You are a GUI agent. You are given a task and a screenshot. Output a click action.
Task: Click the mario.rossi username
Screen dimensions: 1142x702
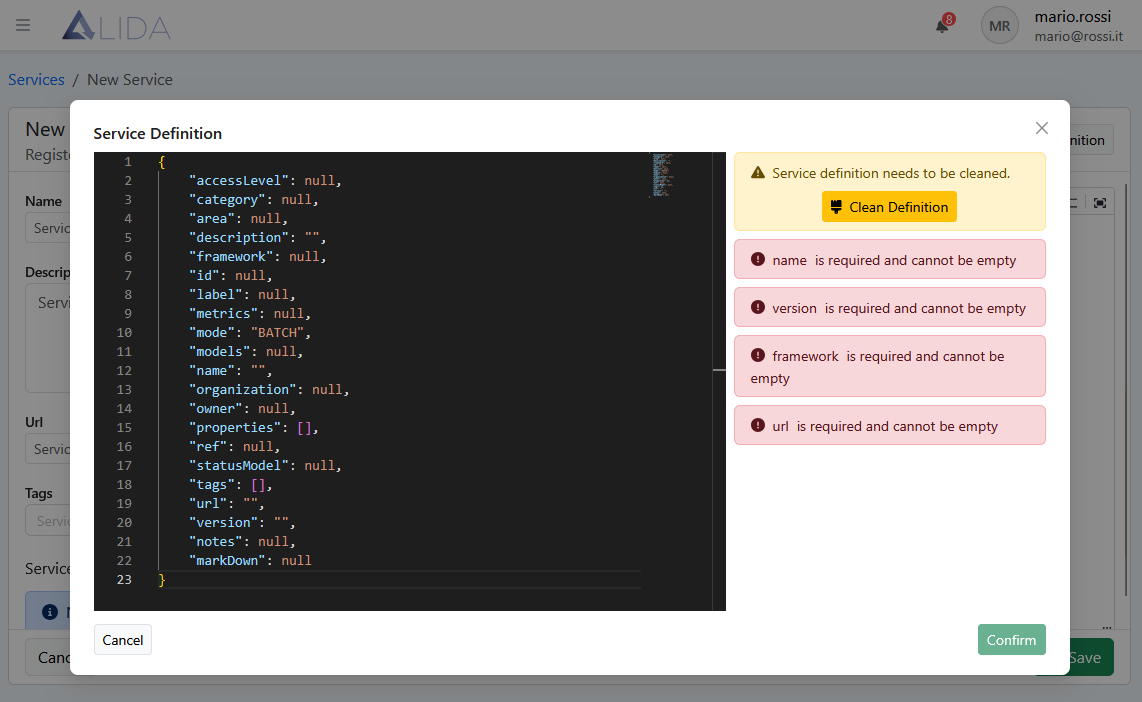1073,16
